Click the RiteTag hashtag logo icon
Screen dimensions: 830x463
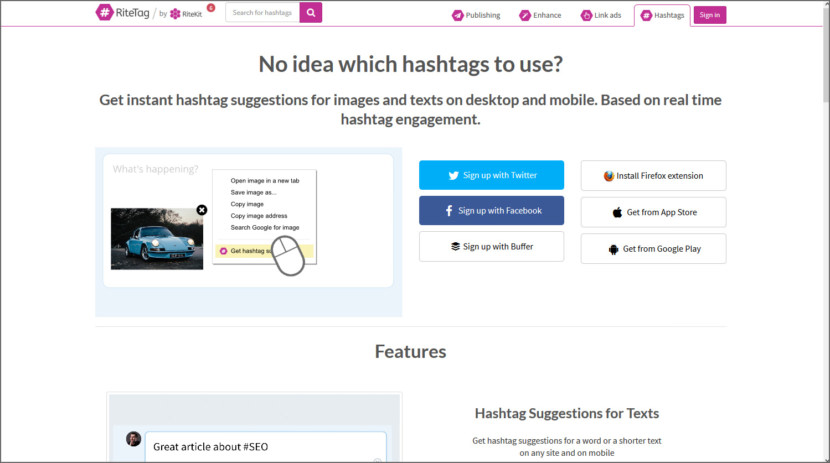point(104,13)
